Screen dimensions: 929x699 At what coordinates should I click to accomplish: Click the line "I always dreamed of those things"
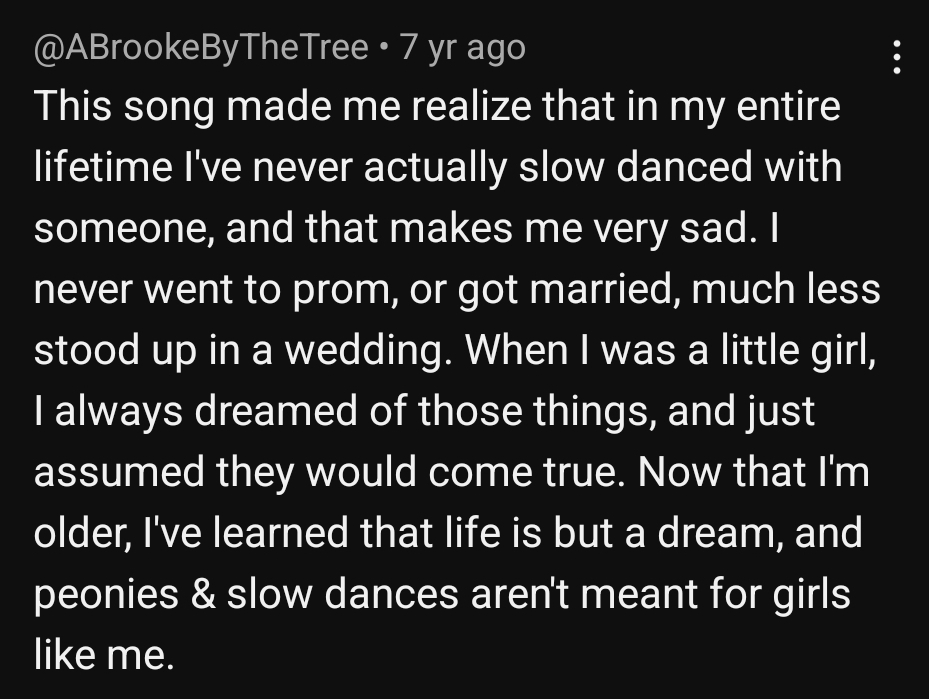[x=424, y=411]
